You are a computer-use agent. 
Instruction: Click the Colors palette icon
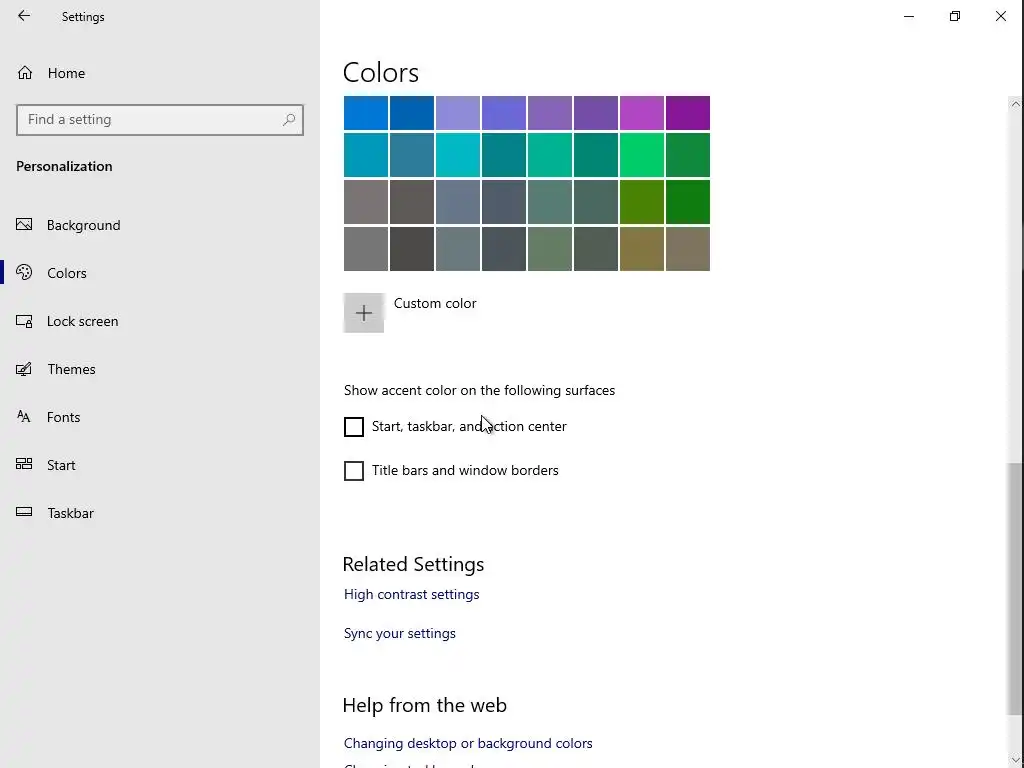point(25,273)
